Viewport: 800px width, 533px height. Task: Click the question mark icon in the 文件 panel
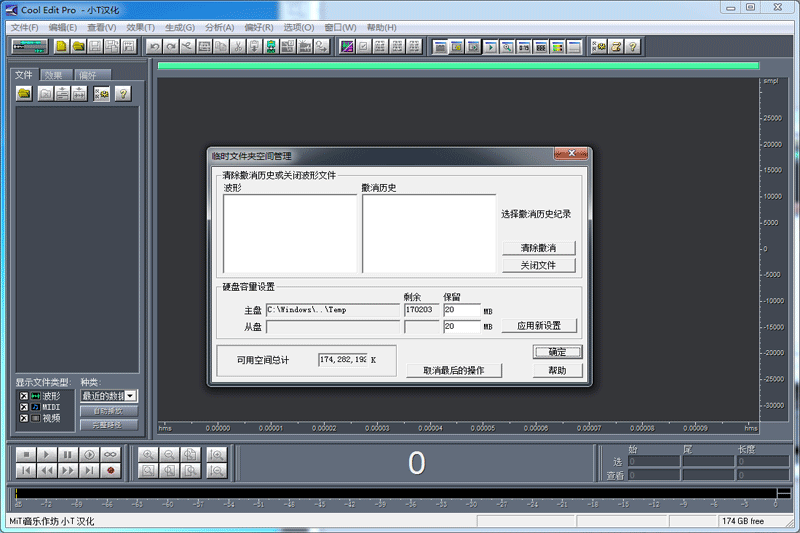(122, 93)
